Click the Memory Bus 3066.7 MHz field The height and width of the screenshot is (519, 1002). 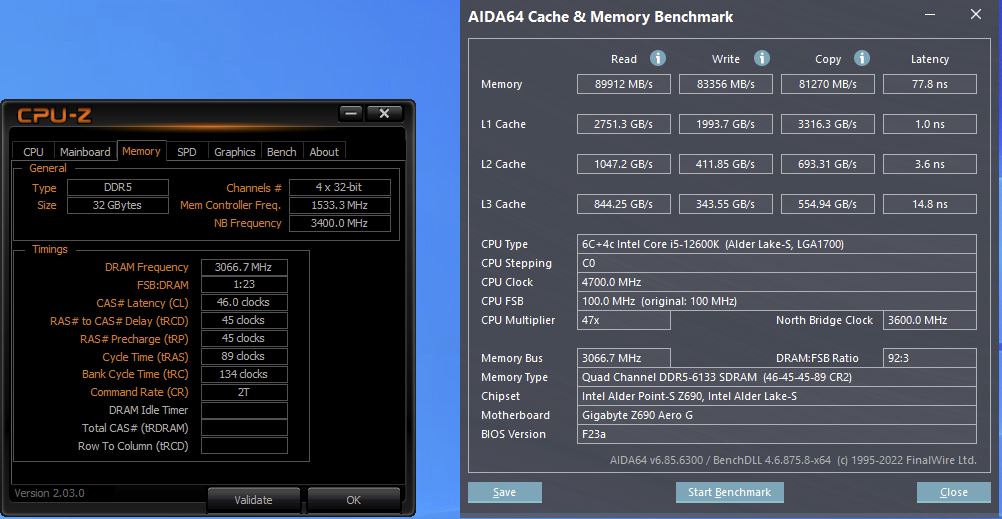tap(624, 358)
